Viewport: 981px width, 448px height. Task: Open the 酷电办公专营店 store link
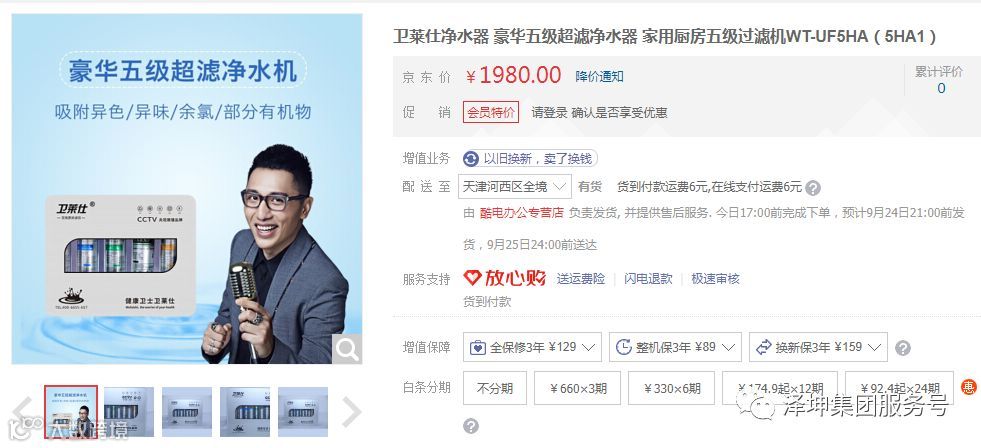(x=522, y=213)
